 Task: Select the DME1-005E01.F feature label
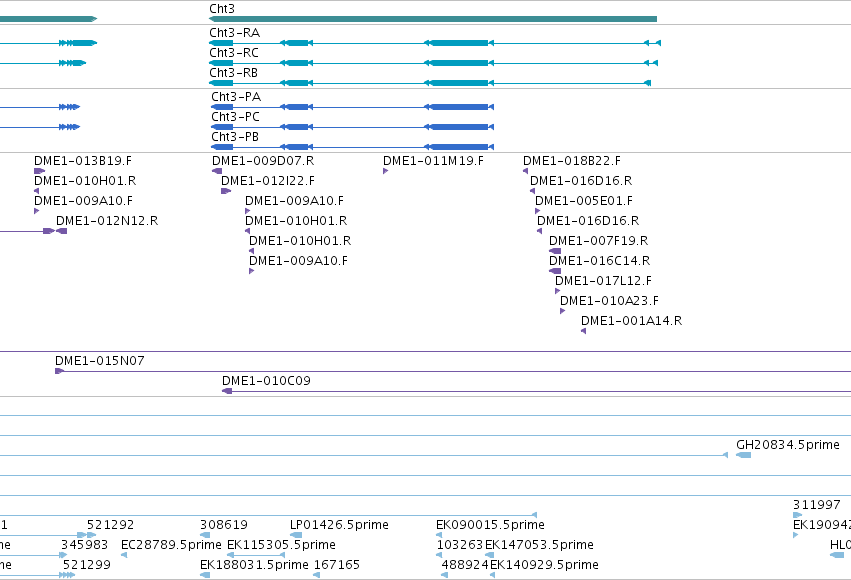click(x=584, y=201)
